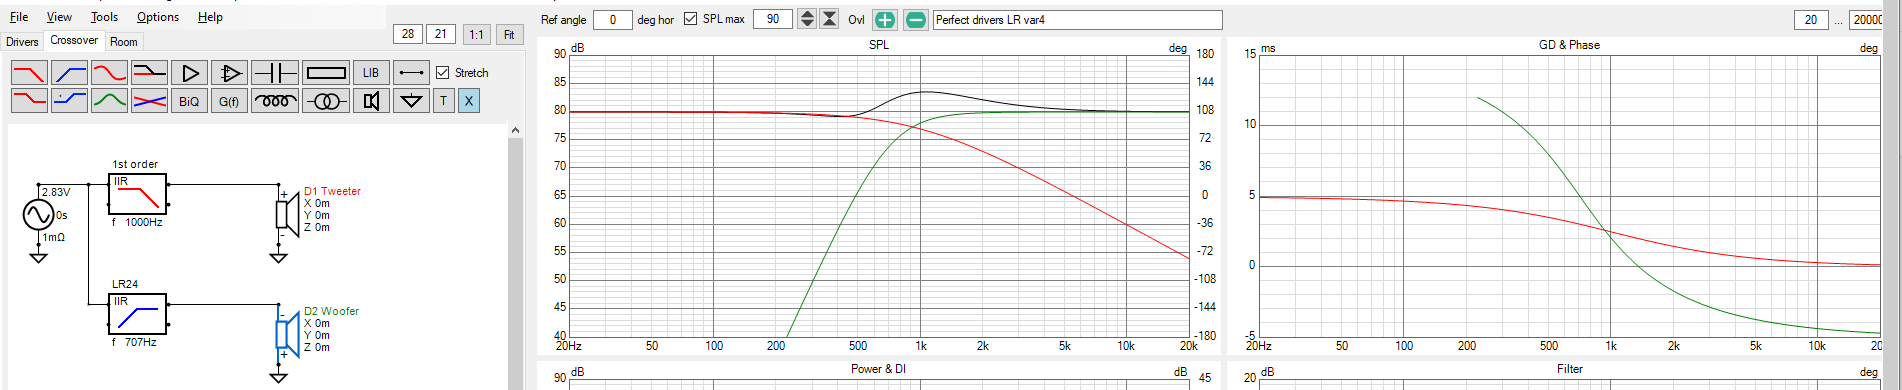Screen dimensions: 1902x390
Task: Click the SPL max up-down stepper
Action: (807, 19)
